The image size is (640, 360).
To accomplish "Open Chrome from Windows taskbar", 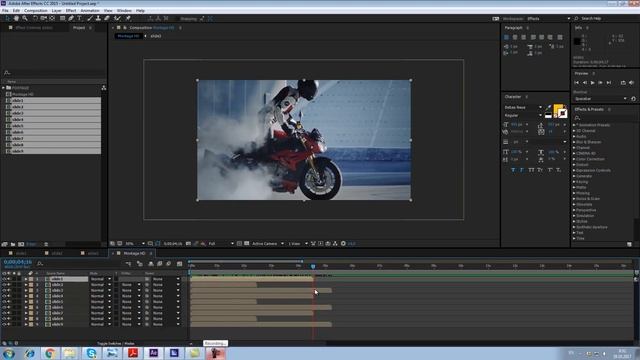I will click(50, 353).
